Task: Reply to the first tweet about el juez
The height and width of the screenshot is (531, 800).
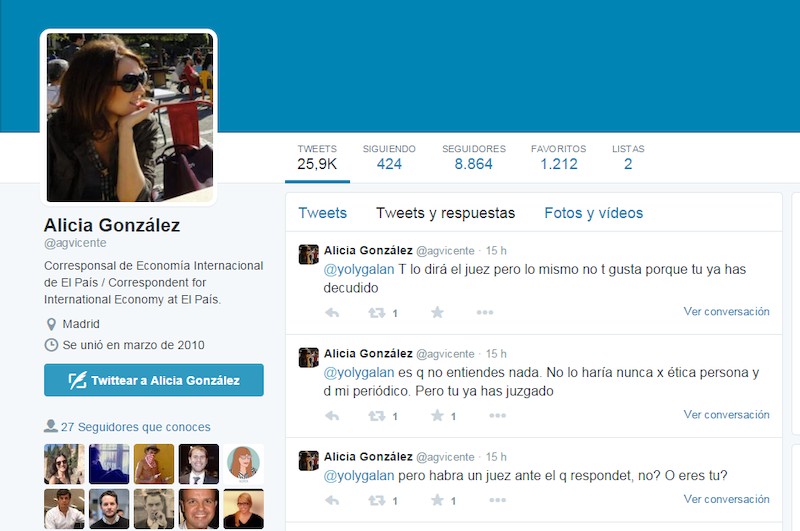Action: point(332,312)
